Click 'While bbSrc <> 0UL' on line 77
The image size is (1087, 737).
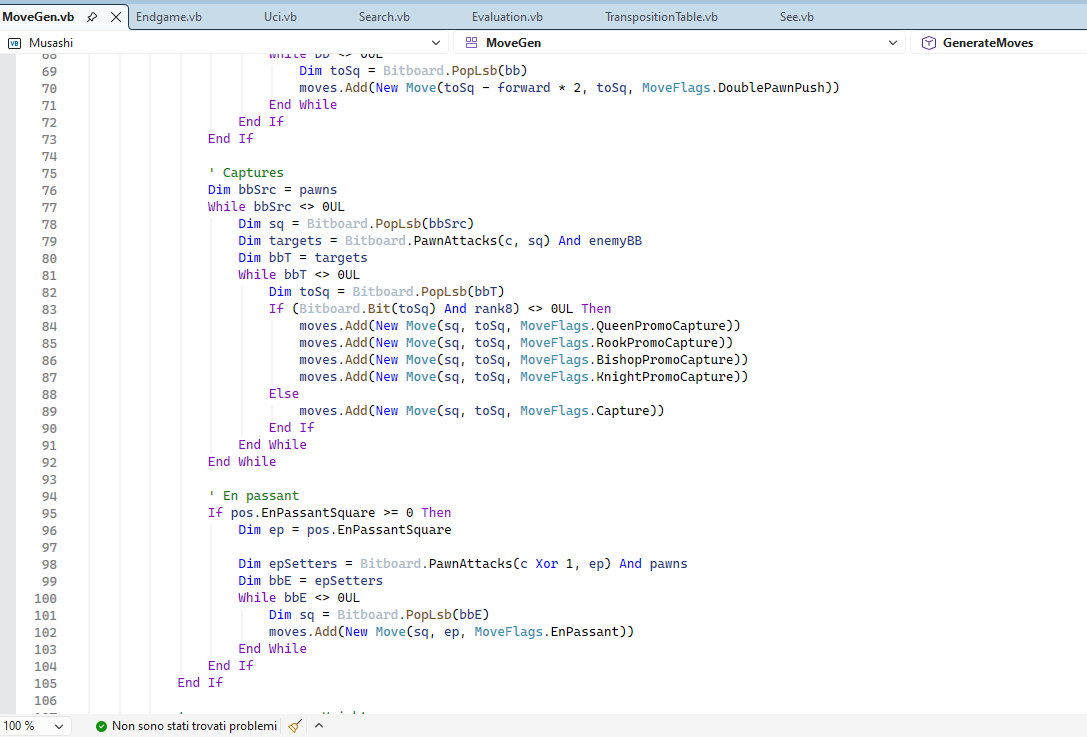point(276,207)
